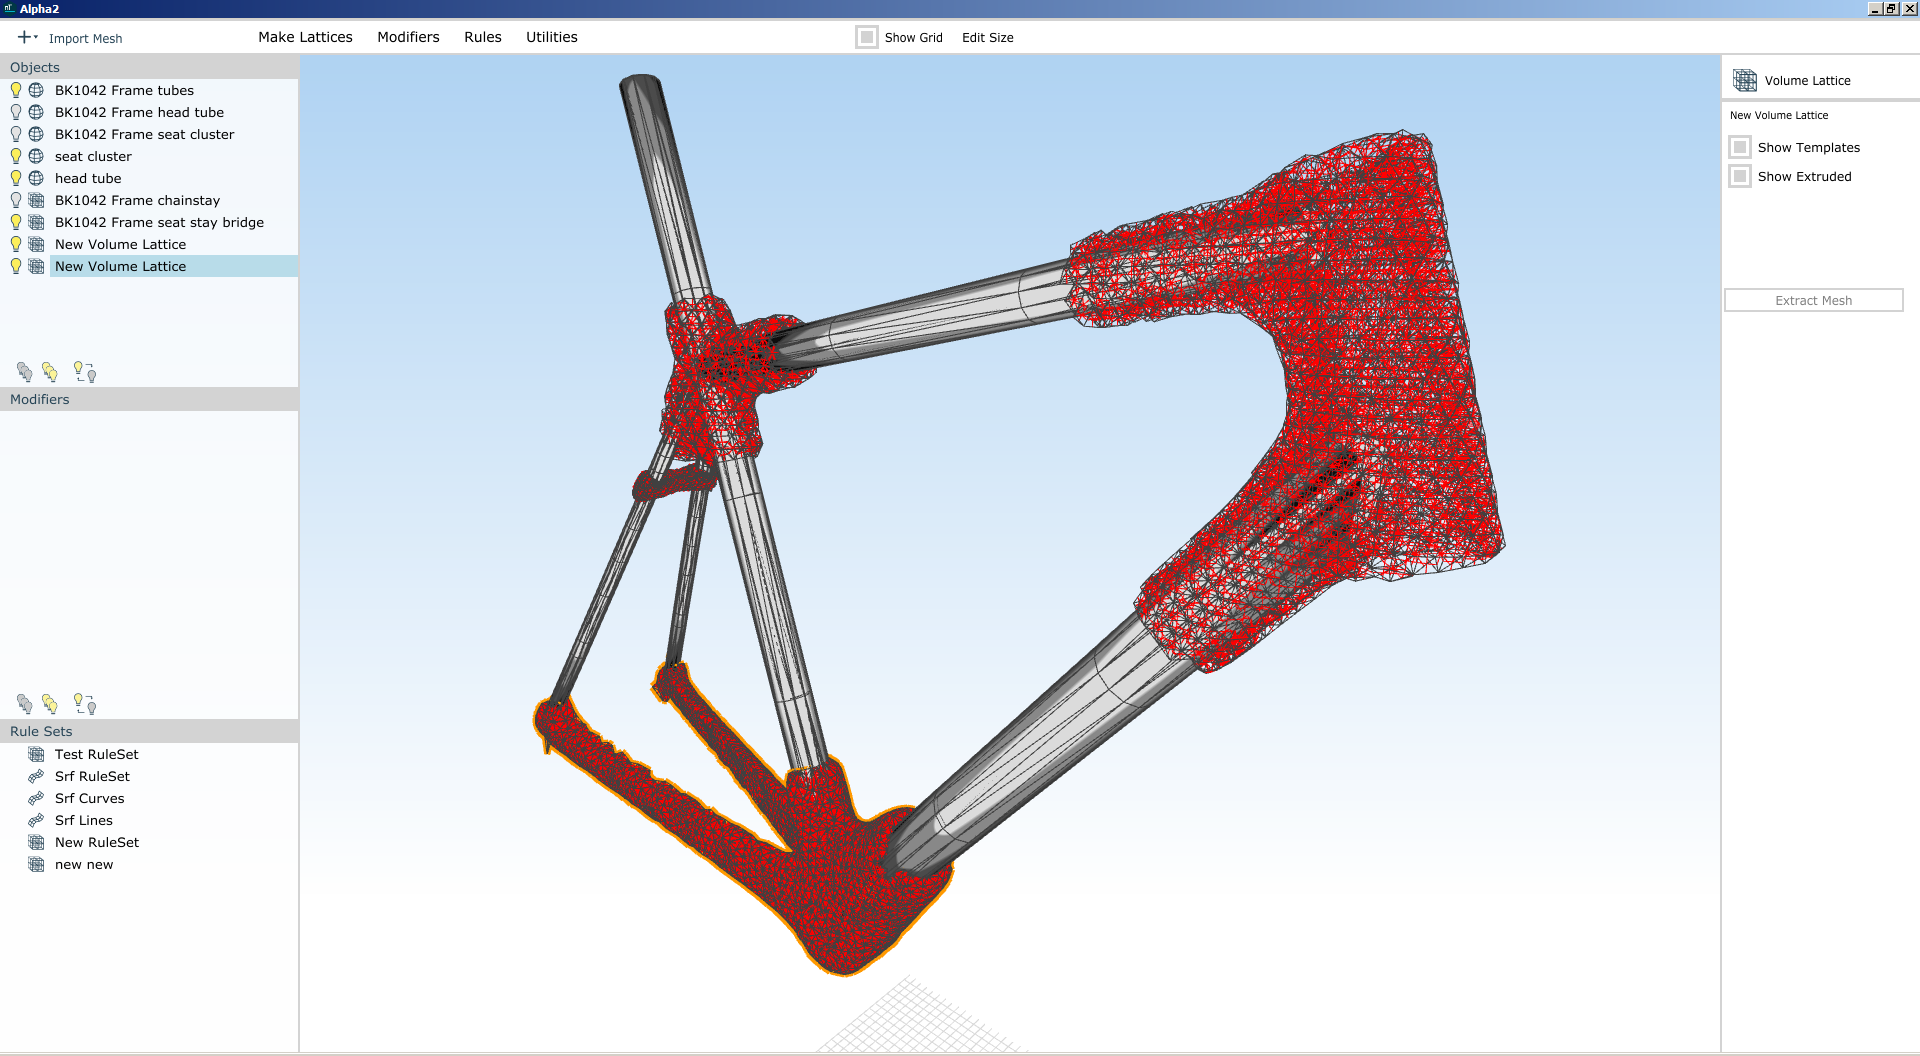Screen dimensions: 1920x1056
Task: Hide BK1042 Frame seat stay bridge with its bulb
Action: [x=16, y=222]
